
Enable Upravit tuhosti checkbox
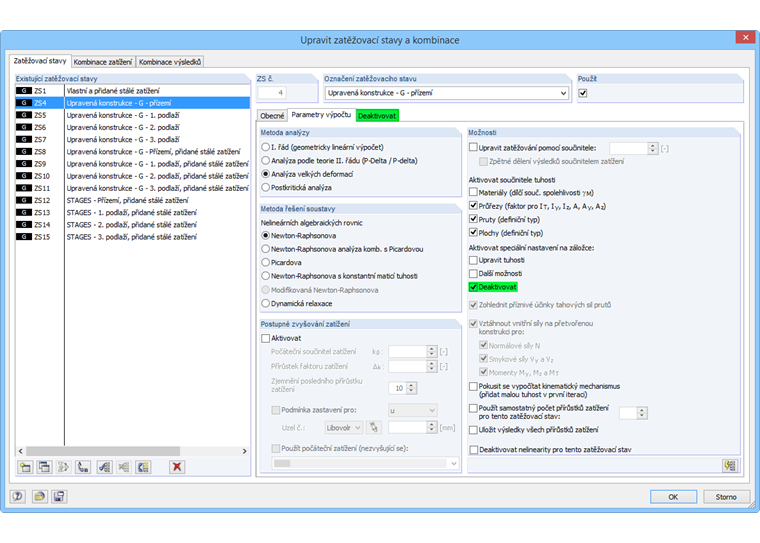click(x=474, y=260)
